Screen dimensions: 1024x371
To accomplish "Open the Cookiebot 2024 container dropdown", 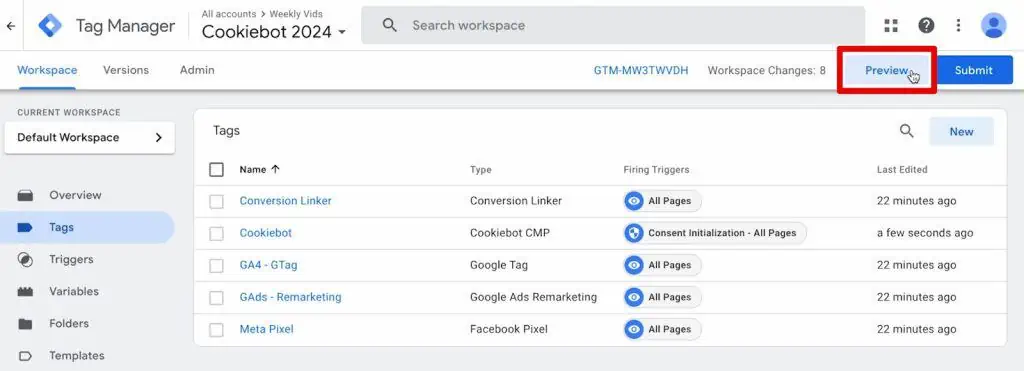I will tap(274, 32).
